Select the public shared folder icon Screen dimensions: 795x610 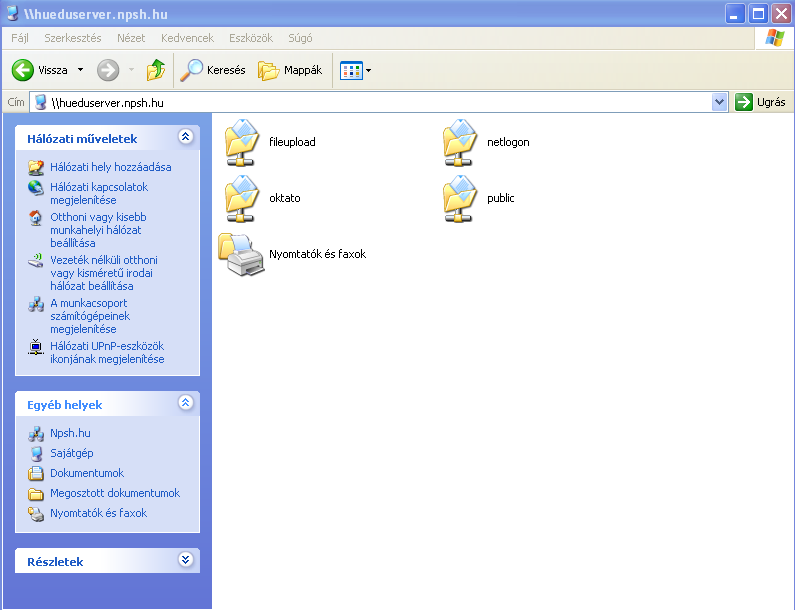point(460,199)
